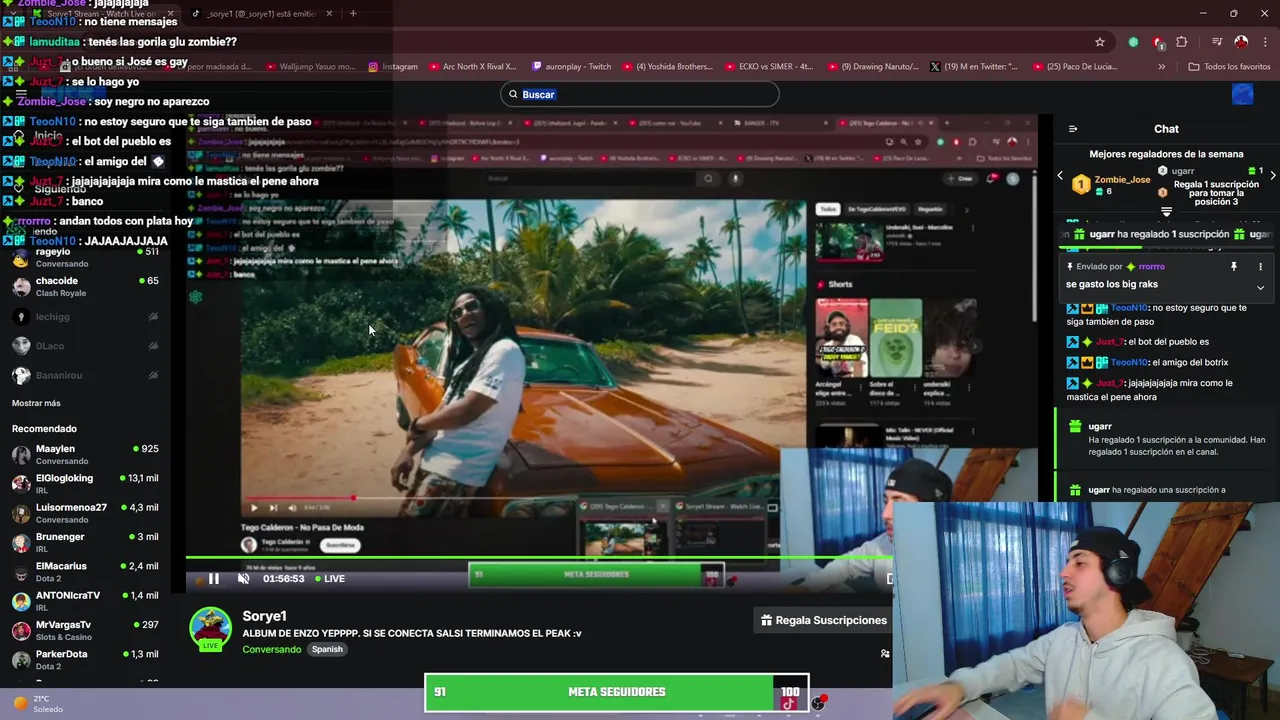Show next top gifter arrow

pos(1272,176)
